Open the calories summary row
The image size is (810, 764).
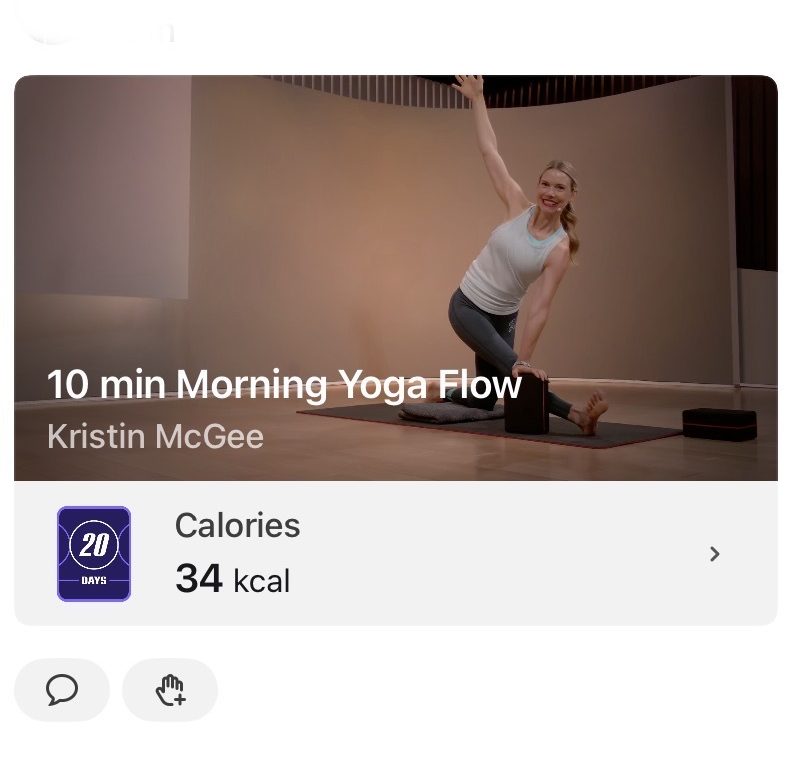(x=396, y=554)
